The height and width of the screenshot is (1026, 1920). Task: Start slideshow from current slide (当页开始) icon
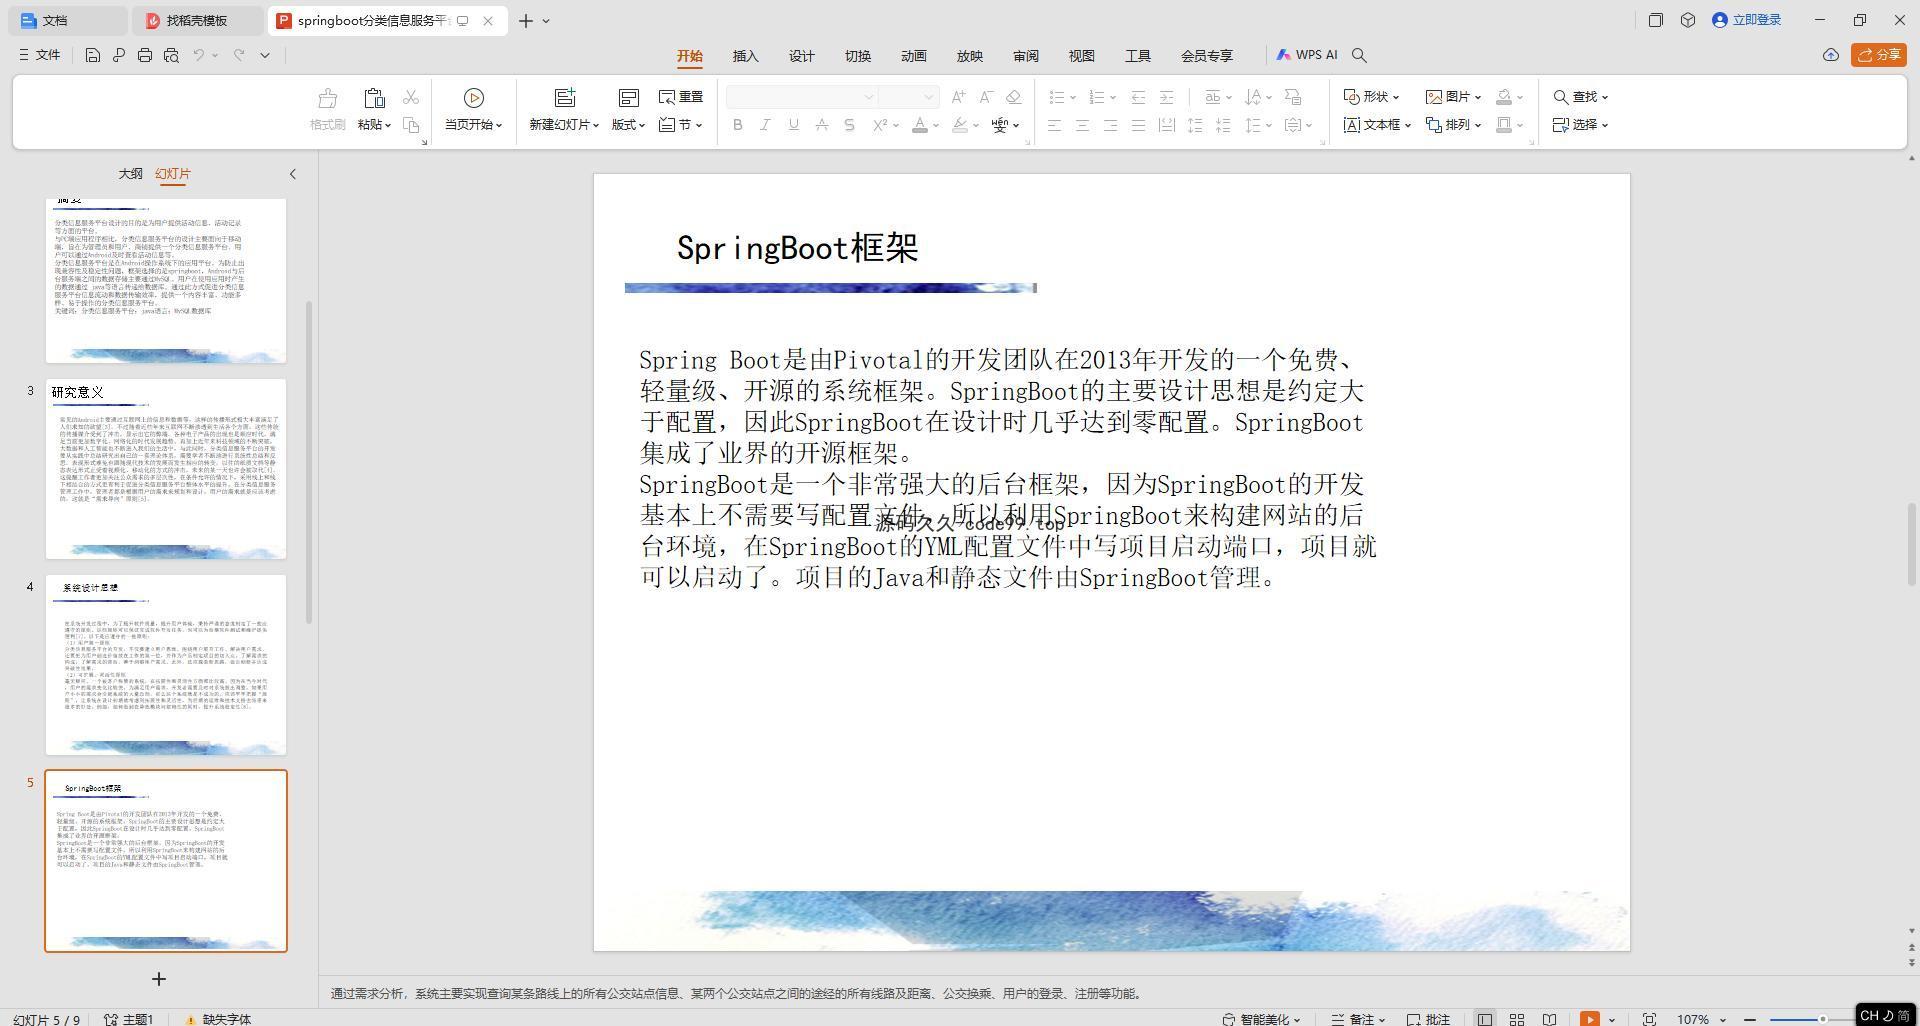pyautogui.click(x=474, y=98)
